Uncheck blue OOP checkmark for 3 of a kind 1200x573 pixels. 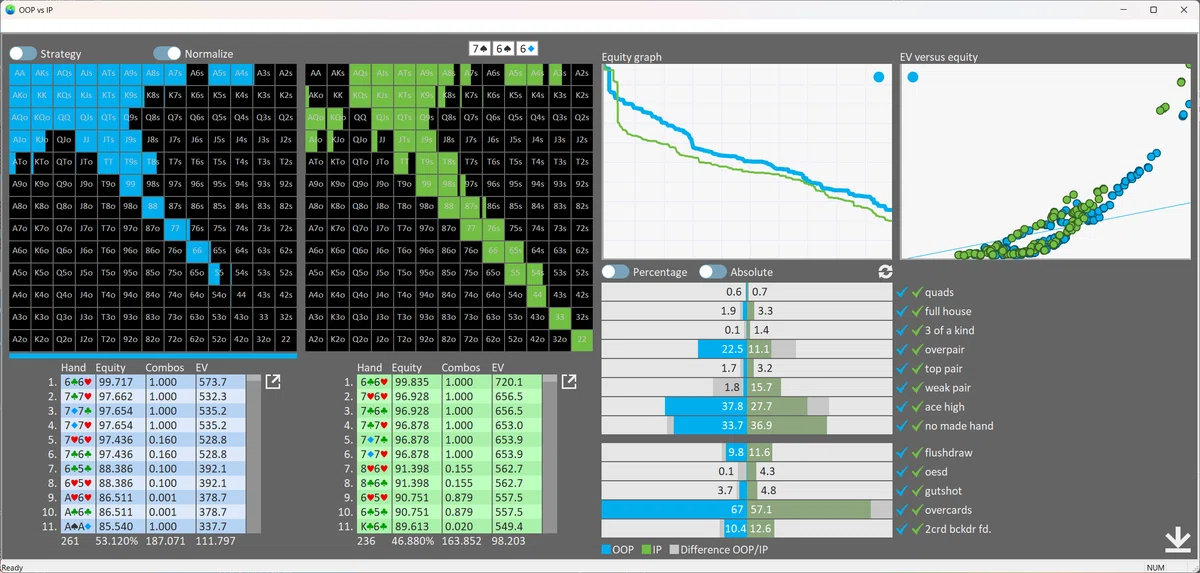(902, 330)
